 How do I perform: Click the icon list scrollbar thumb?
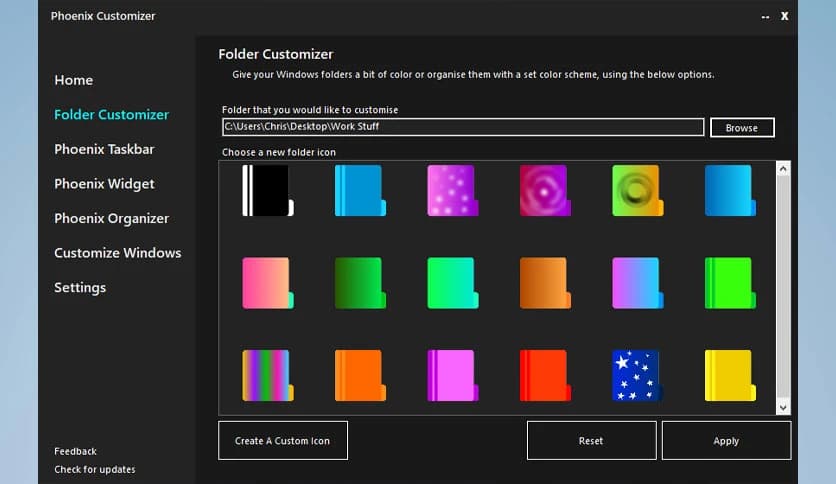783,288
